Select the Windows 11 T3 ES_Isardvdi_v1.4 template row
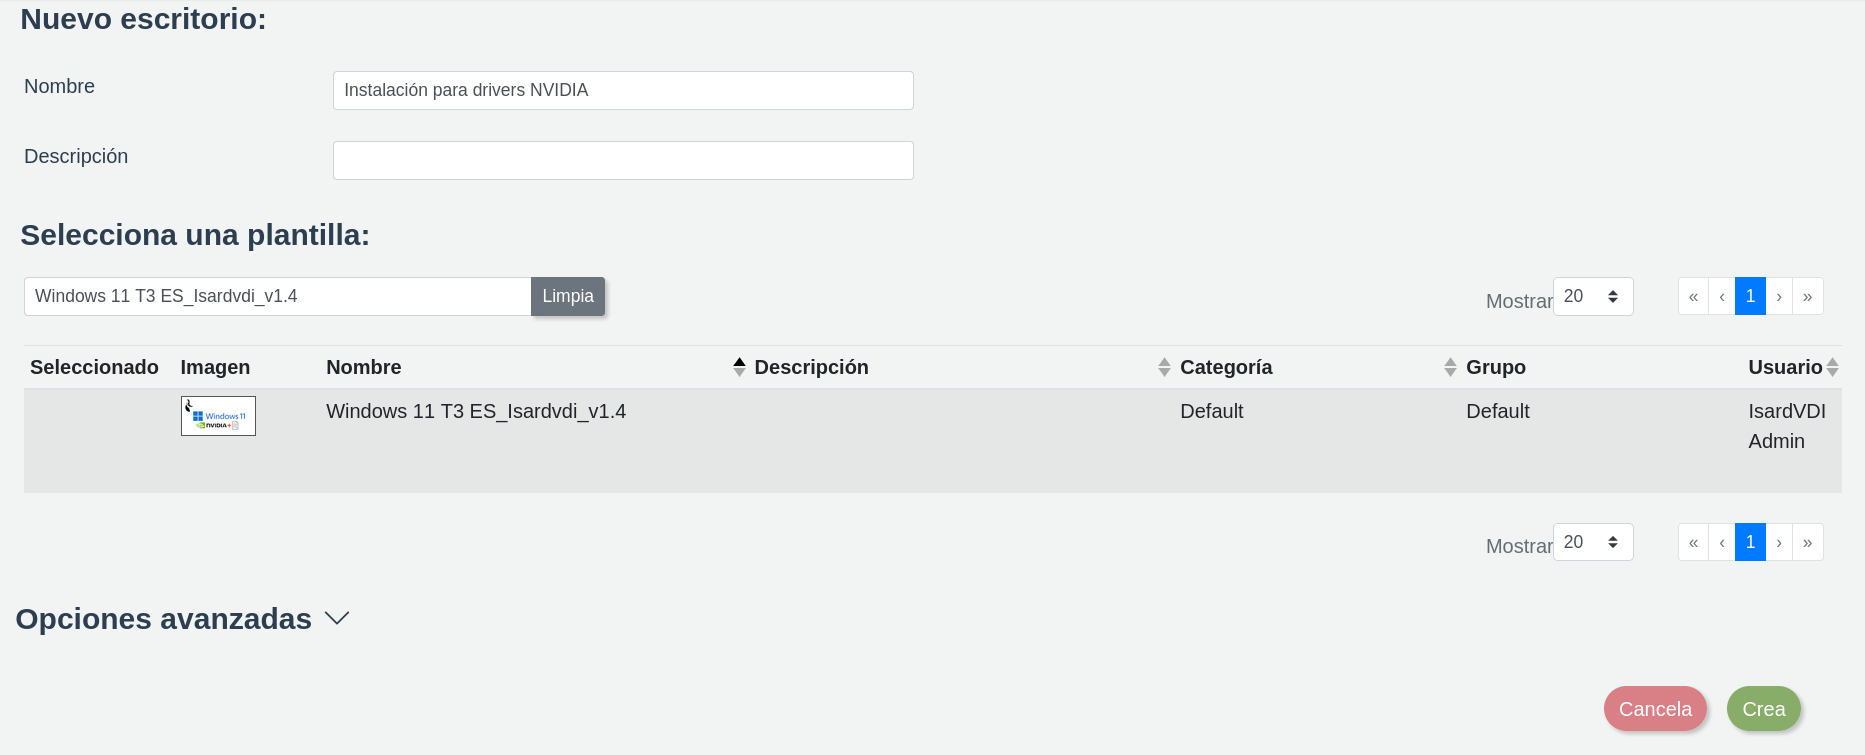Image resolution: width=1865 pixels, height=755 pixels. [x=476, y=412]
